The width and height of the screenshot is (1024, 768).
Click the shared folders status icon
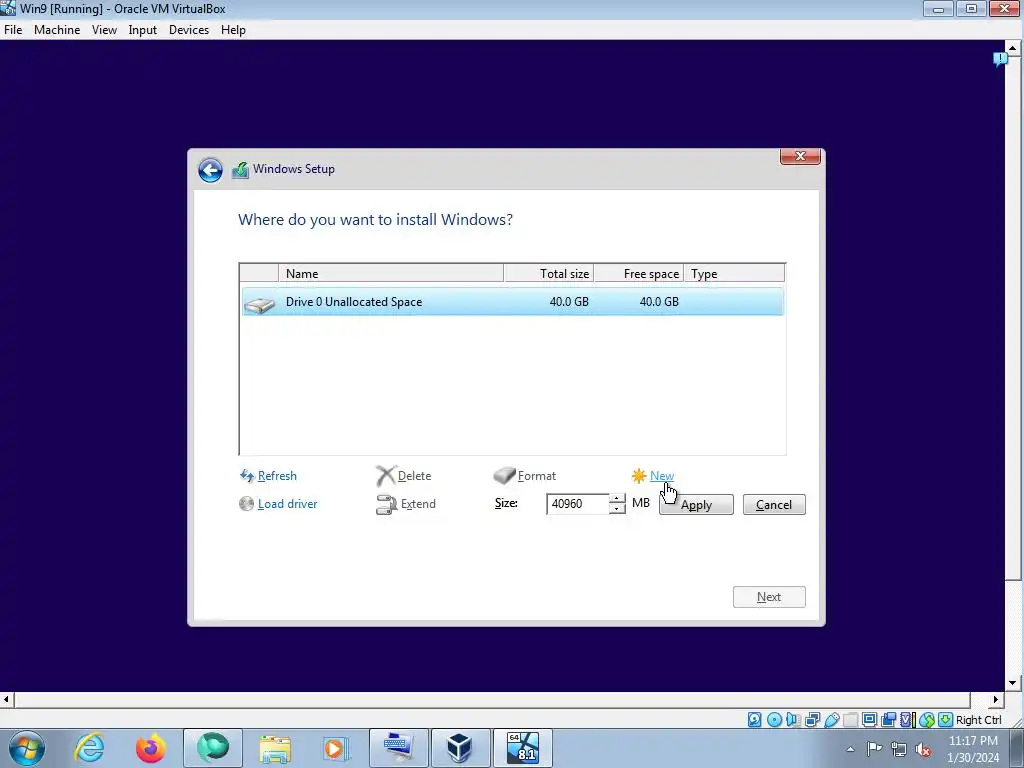click(x=850, y=720)
